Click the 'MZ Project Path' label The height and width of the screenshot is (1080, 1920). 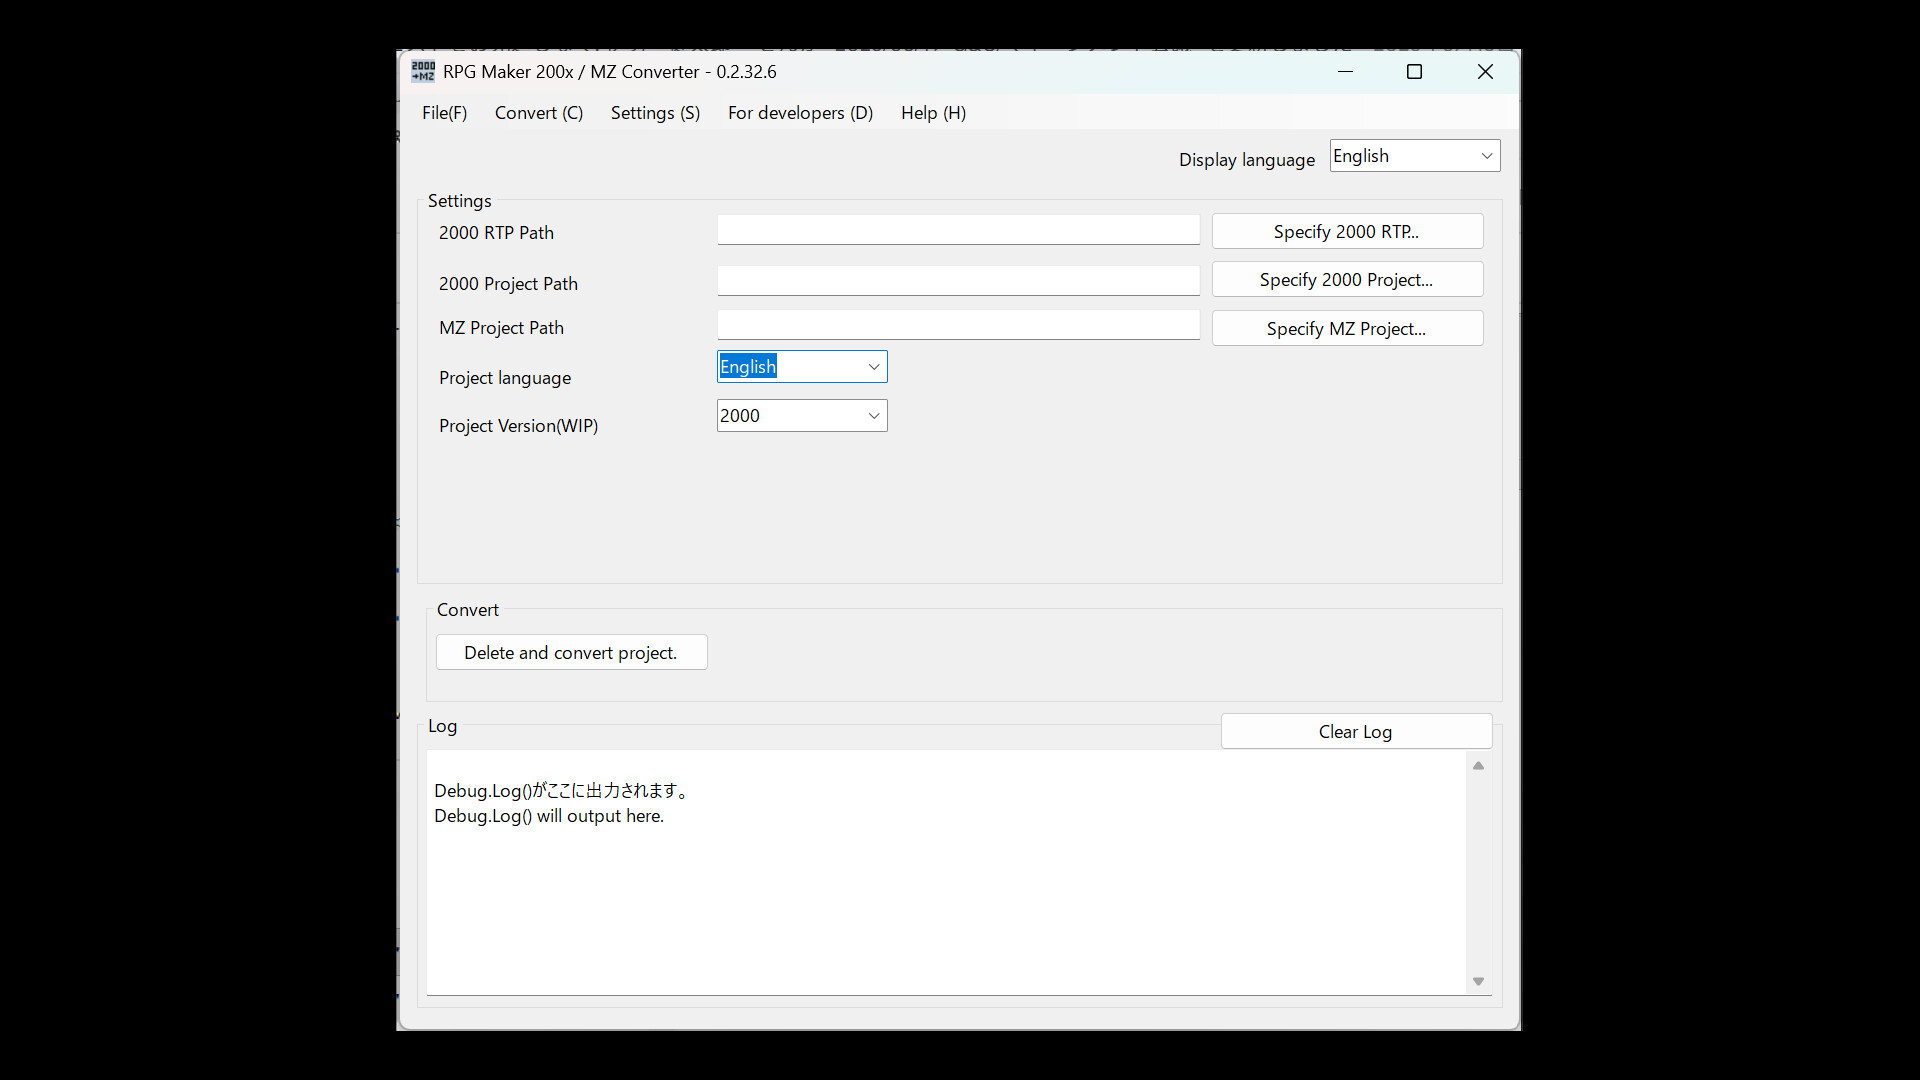(x=501, y=328)
